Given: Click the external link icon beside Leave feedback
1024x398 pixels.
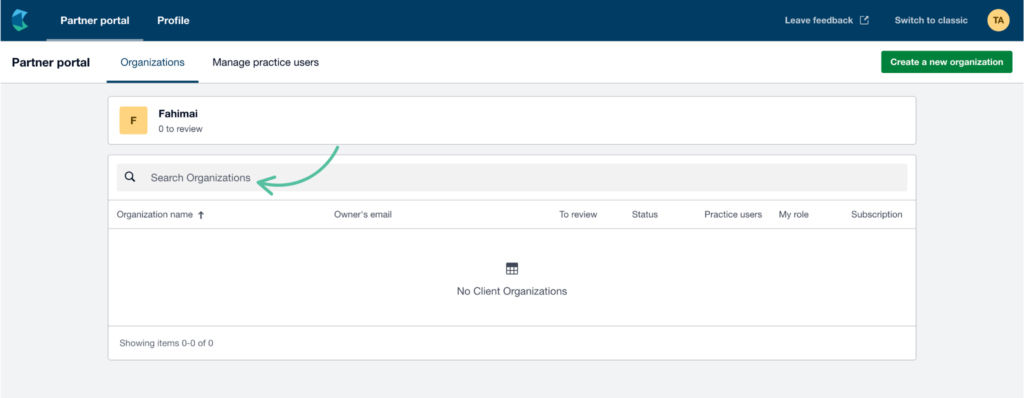Looking at the screenshot, I should (x=864, y=20).
